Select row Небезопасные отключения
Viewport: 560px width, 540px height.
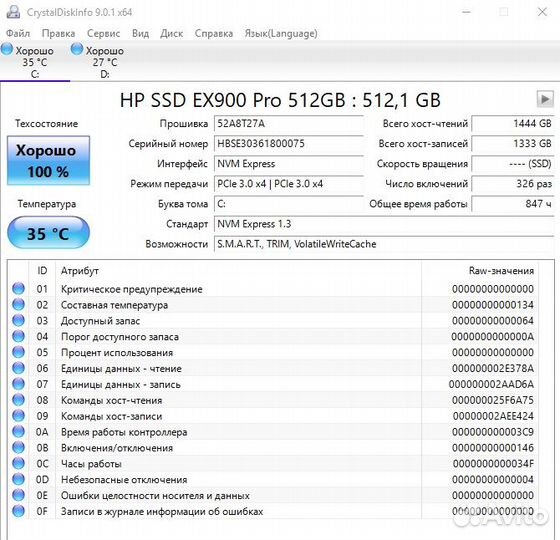(273, 479)
